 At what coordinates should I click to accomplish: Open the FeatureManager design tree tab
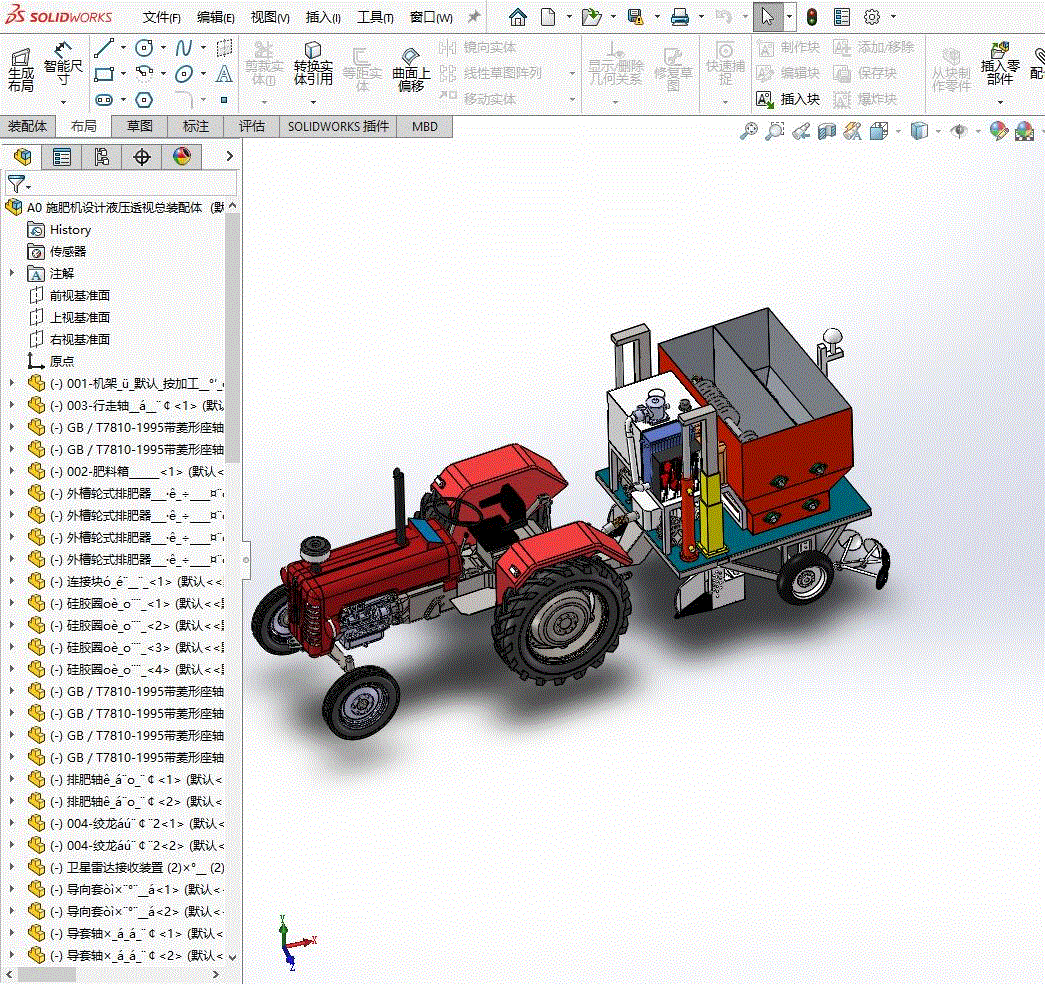coord(22,157)
